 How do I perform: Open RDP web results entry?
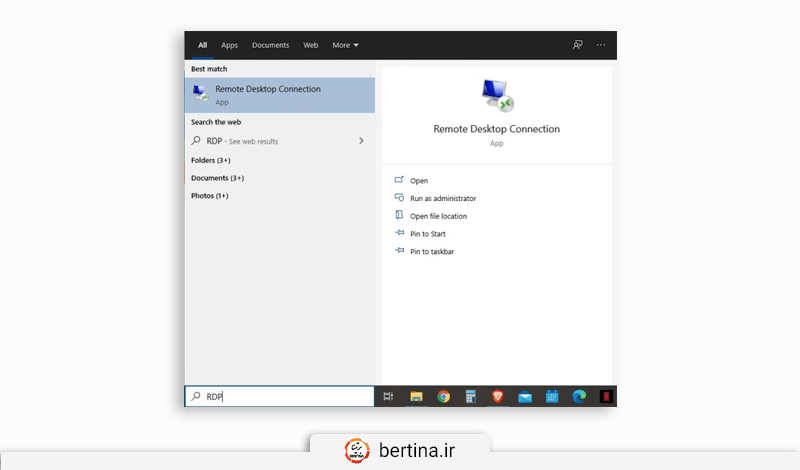[x=280, y=141]
